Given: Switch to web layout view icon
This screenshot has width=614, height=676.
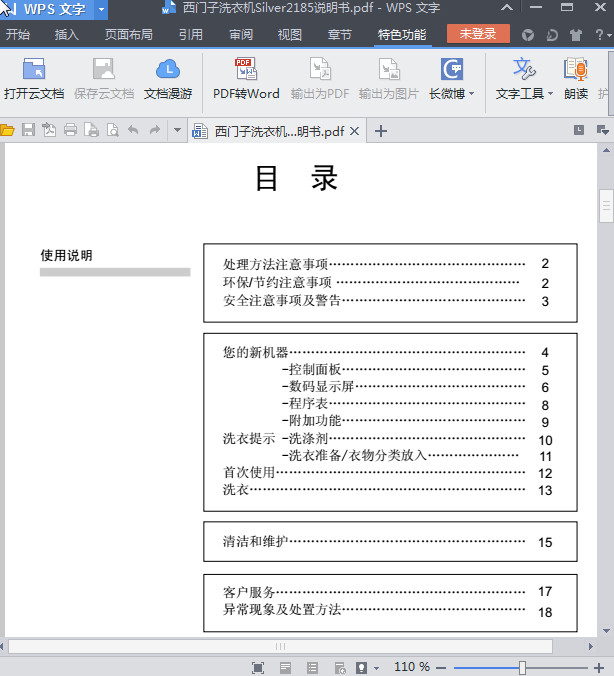Looking at the screenshot, I should tap(340, 668).
